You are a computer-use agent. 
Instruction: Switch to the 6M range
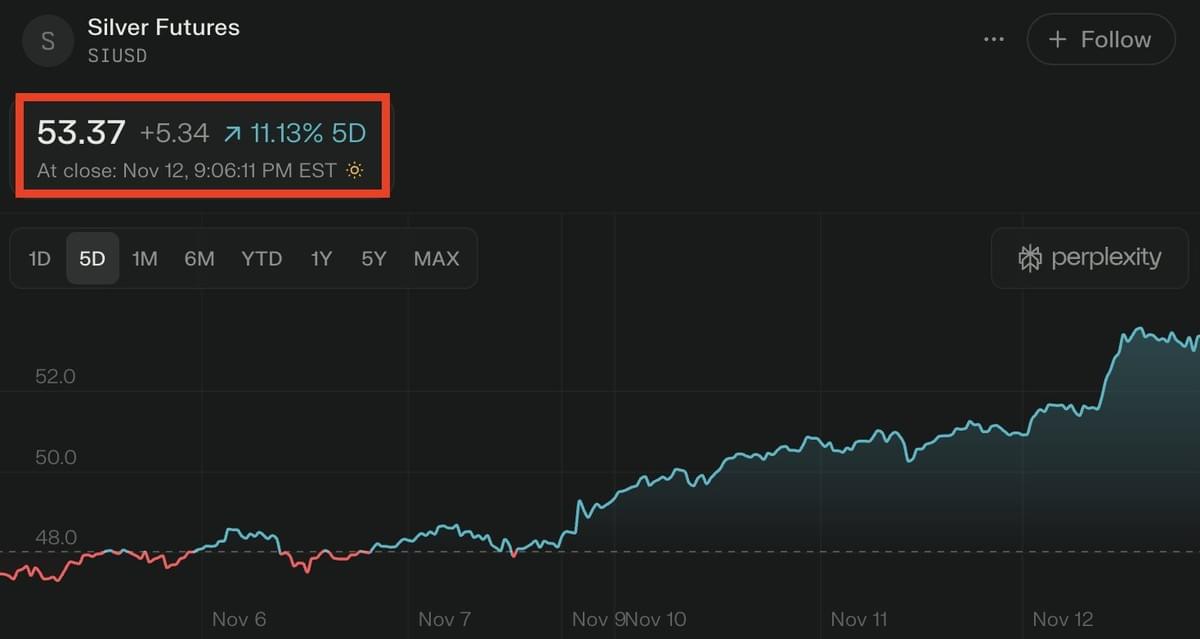click(x=199, y=259)
